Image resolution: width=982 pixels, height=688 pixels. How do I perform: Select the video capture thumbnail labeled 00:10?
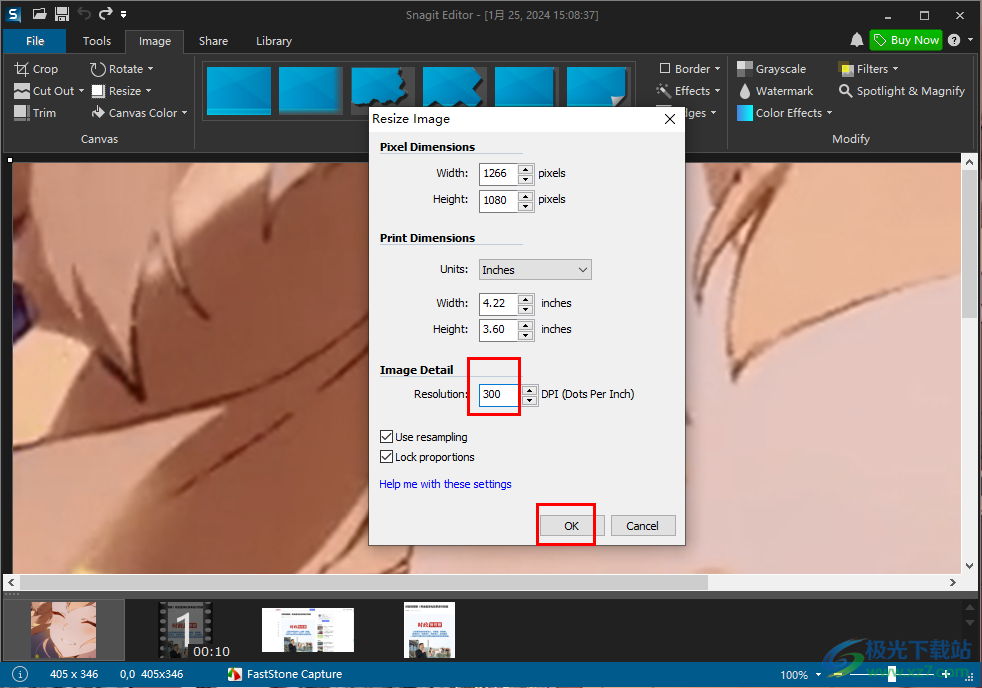tap(185, 630)
